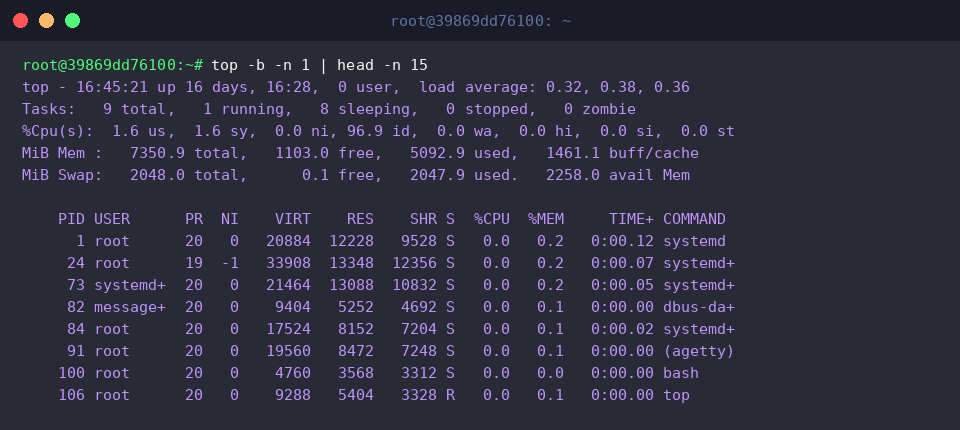Click the top command in PID 106 row
The image size is (960, 430).
677,396
